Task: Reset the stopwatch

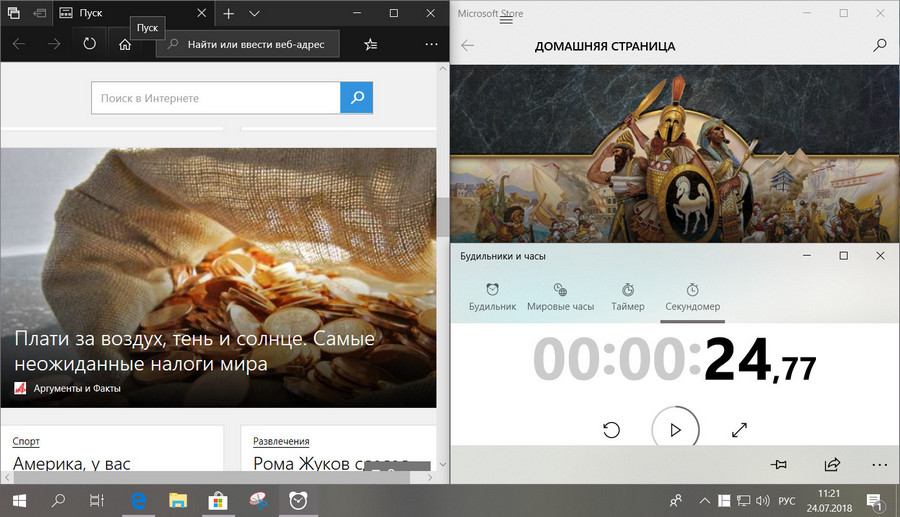Action: point(612,430)
